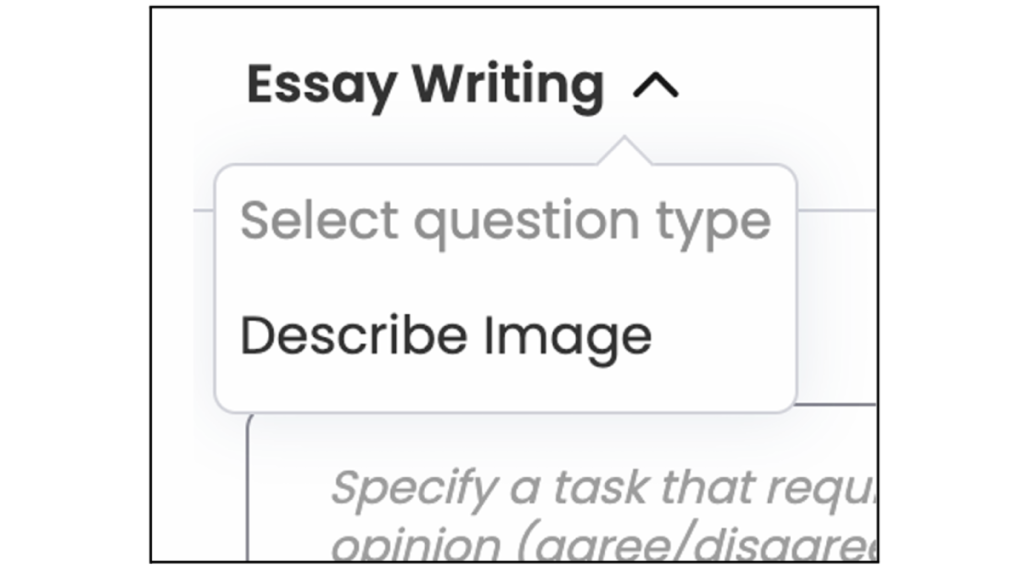The image size is (1024, 576).
Task: Collapse the Essay Writing dropdown
Action: point(656,88)
